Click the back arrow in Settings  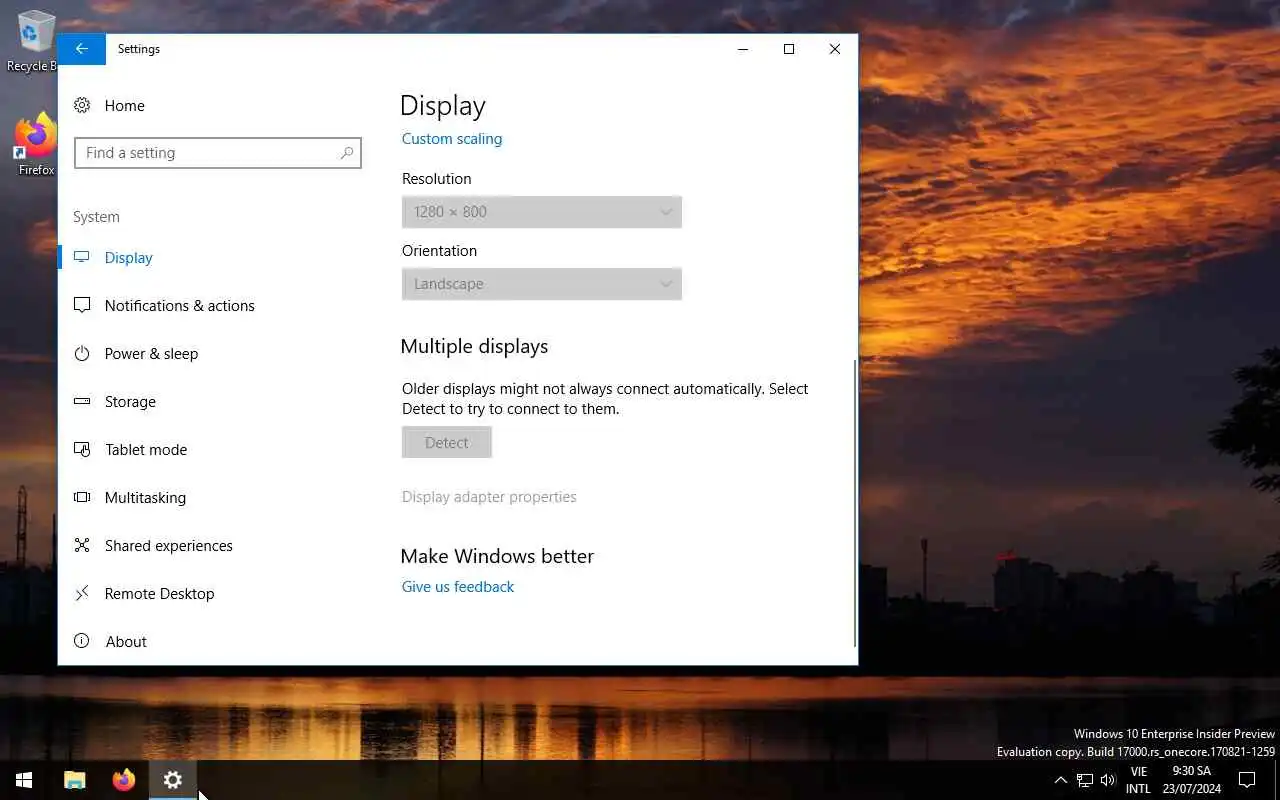pos(82,49)
